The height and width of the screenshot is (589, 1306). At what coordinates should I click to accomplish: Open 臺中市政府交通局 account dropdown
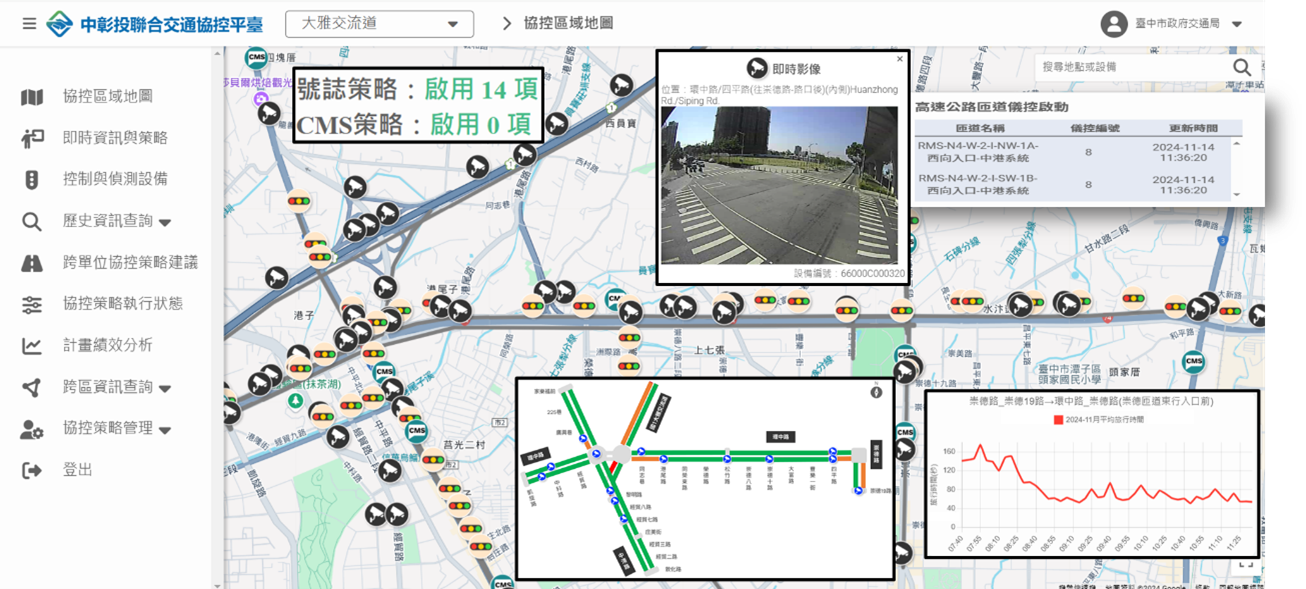(x=1236, y=24)
